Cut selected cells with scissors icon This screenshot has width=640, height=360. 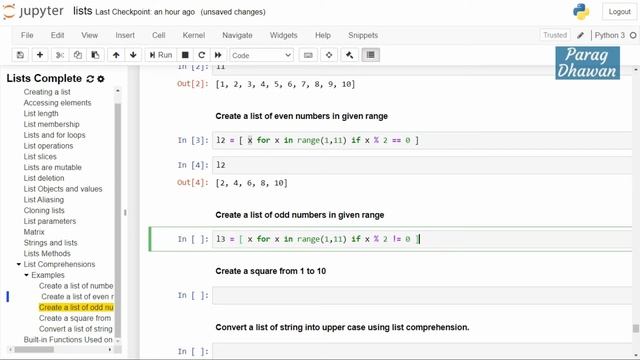pos(60,55)
